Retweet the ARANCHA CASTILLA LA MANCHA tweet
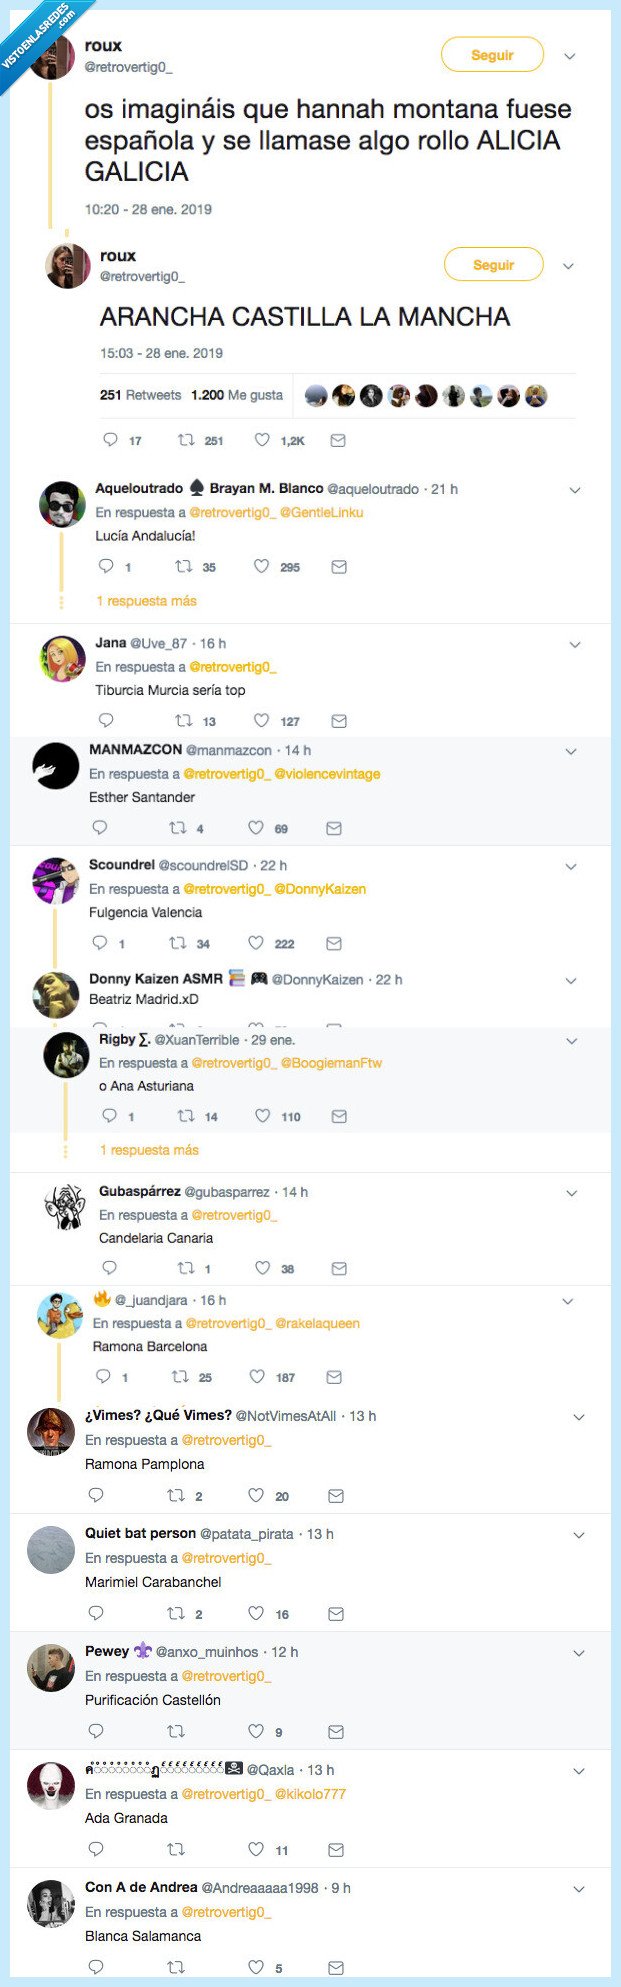The width and height of the screenshot is (621, 1987). click(x=185, y=440)
